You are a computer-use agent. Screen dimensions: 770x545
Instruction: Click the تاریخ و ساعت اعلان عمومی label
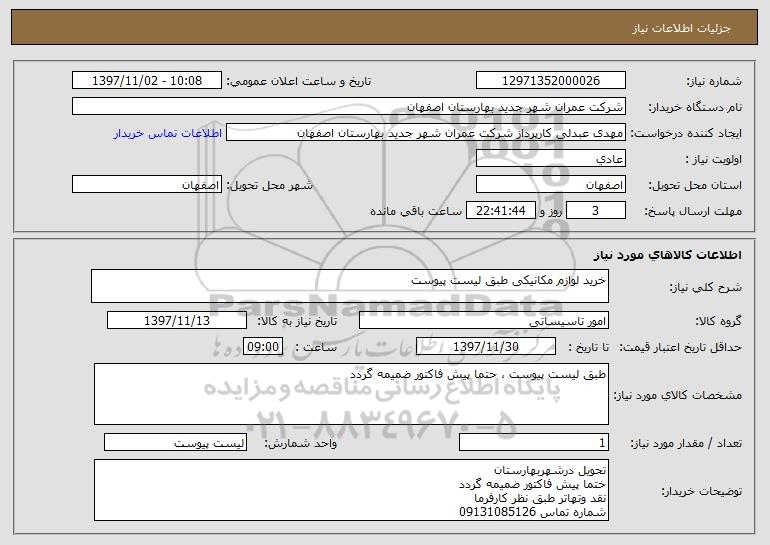(x=299, y=81)
